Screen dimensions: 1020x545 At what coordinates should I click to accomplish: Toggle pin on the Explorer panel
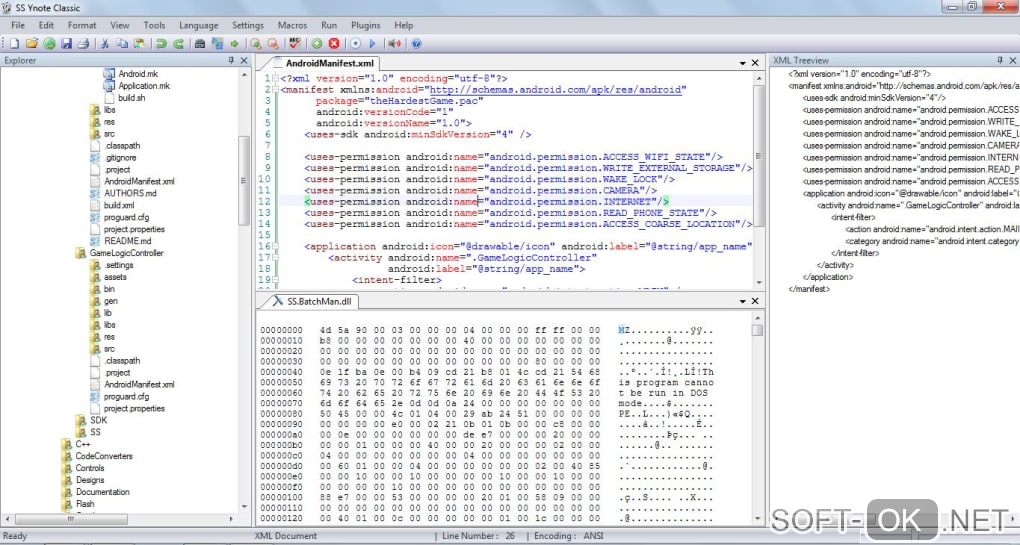(232, 61)
